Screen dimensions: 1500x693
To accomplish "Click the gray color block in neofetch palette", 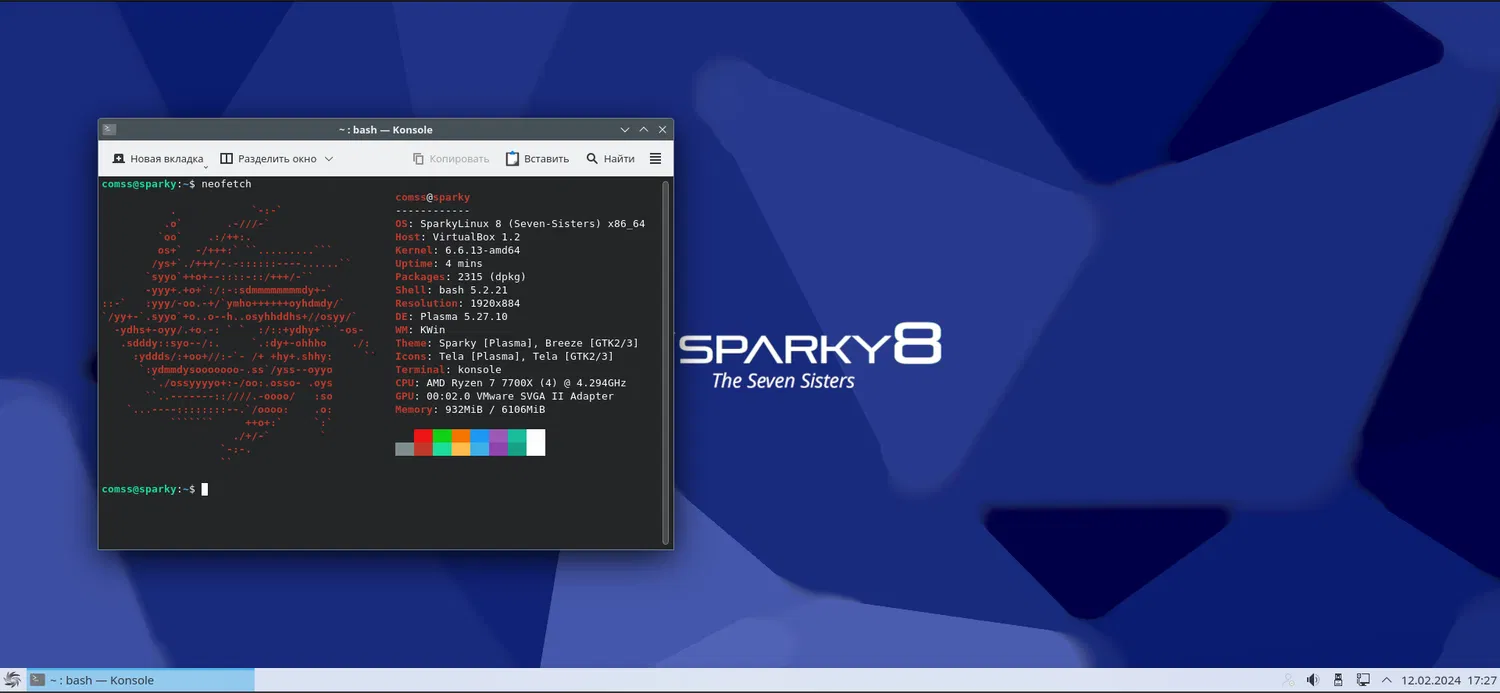I will pos(405,449).
